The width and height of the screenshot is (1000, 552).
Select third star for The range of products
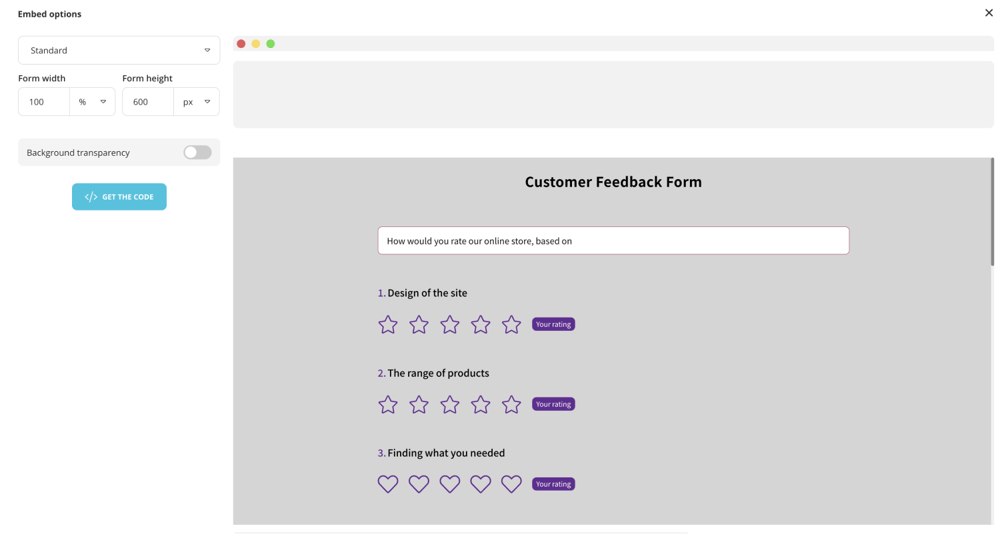coord(450,404)
